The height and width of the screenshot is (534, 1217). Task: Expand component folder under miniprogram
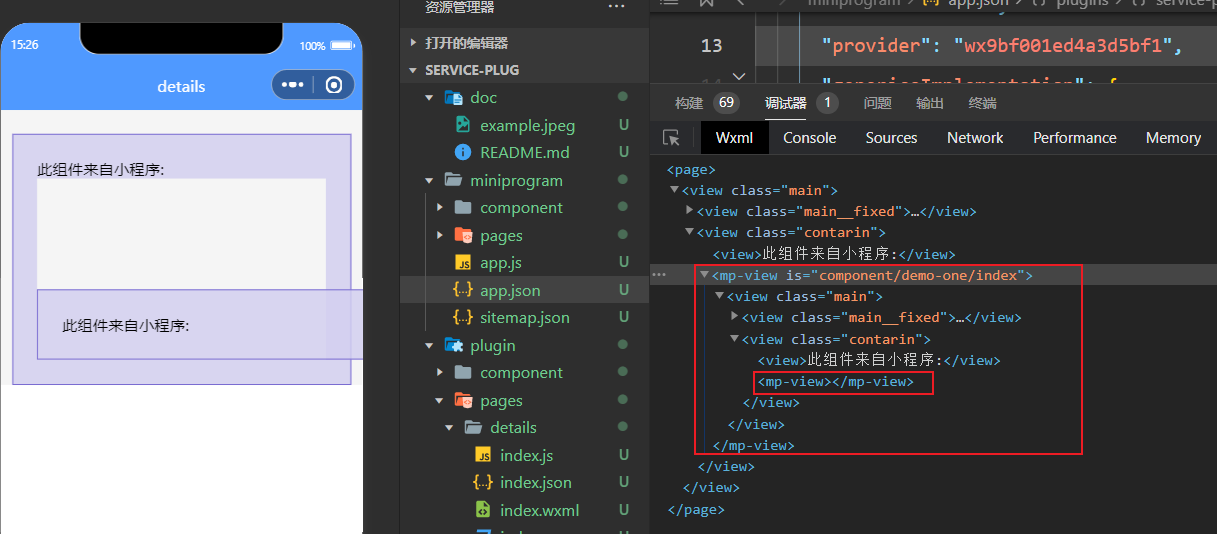pyautogui.click(x=439, y=207)
